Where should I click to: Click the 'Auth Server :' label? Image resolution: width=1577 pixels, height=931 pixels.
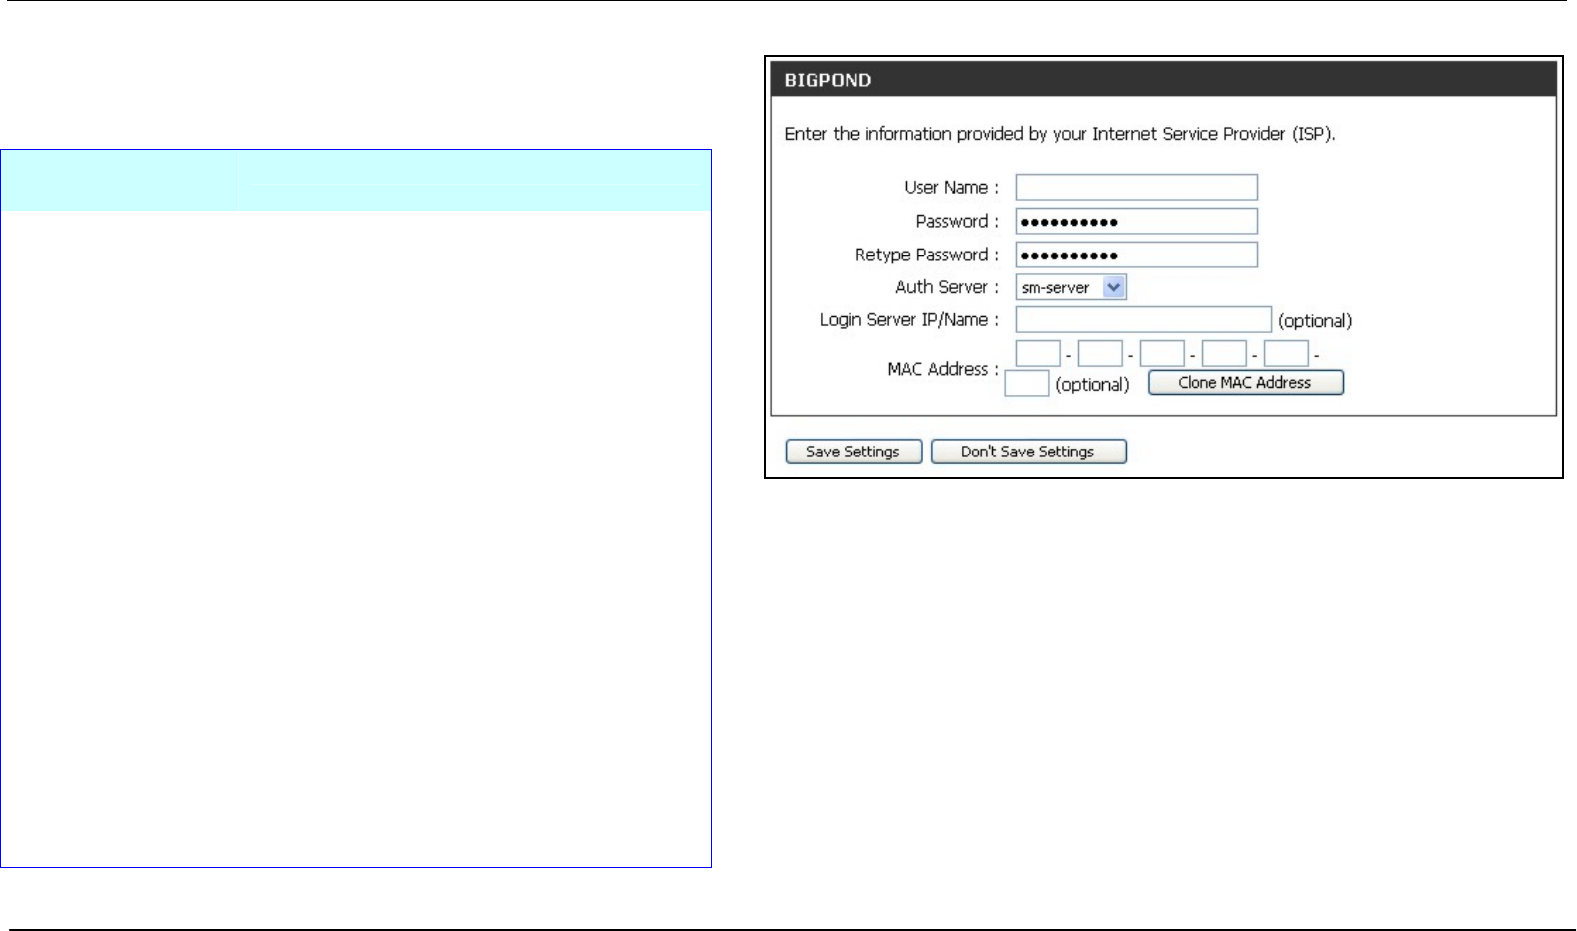pos(947,287)
